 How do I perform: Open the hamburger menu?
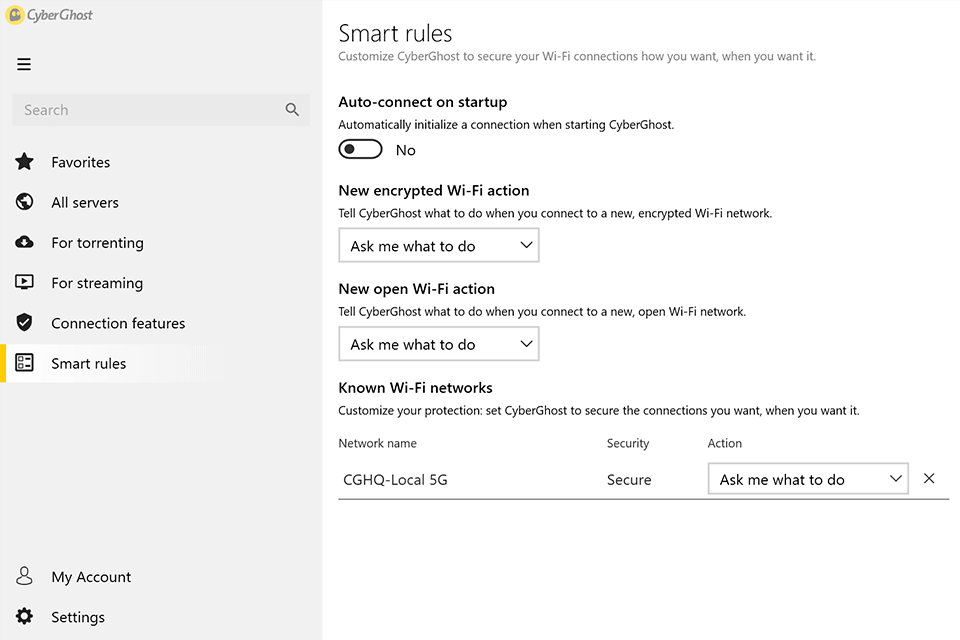pos(24,64)
